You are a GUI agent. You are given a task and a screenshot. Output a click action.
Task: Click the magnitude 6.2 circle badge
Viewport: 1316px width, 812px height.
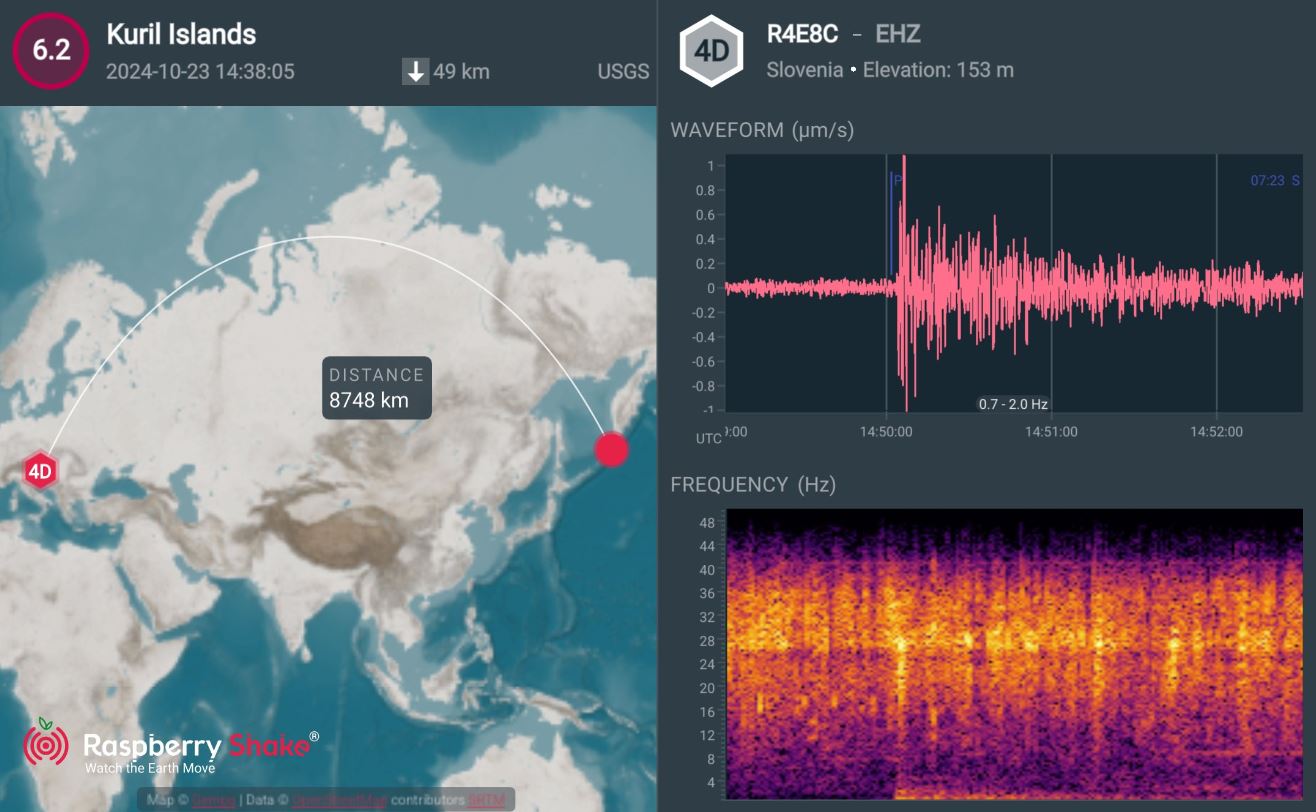(50, 51)
